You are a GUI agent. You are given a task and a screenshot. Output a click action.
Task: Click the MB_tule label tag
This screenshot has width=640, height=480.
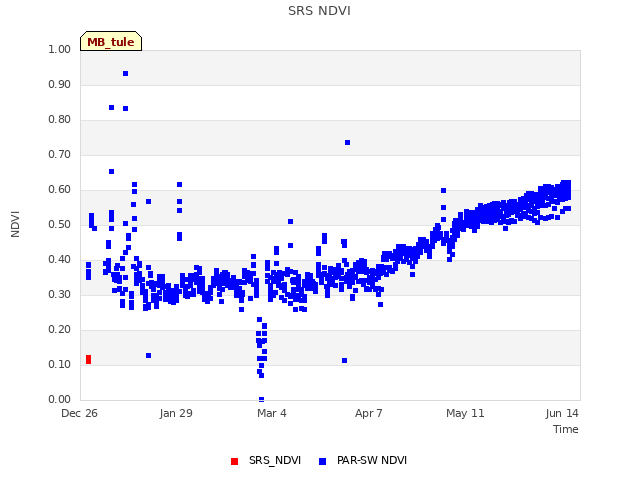coord(111,41)
